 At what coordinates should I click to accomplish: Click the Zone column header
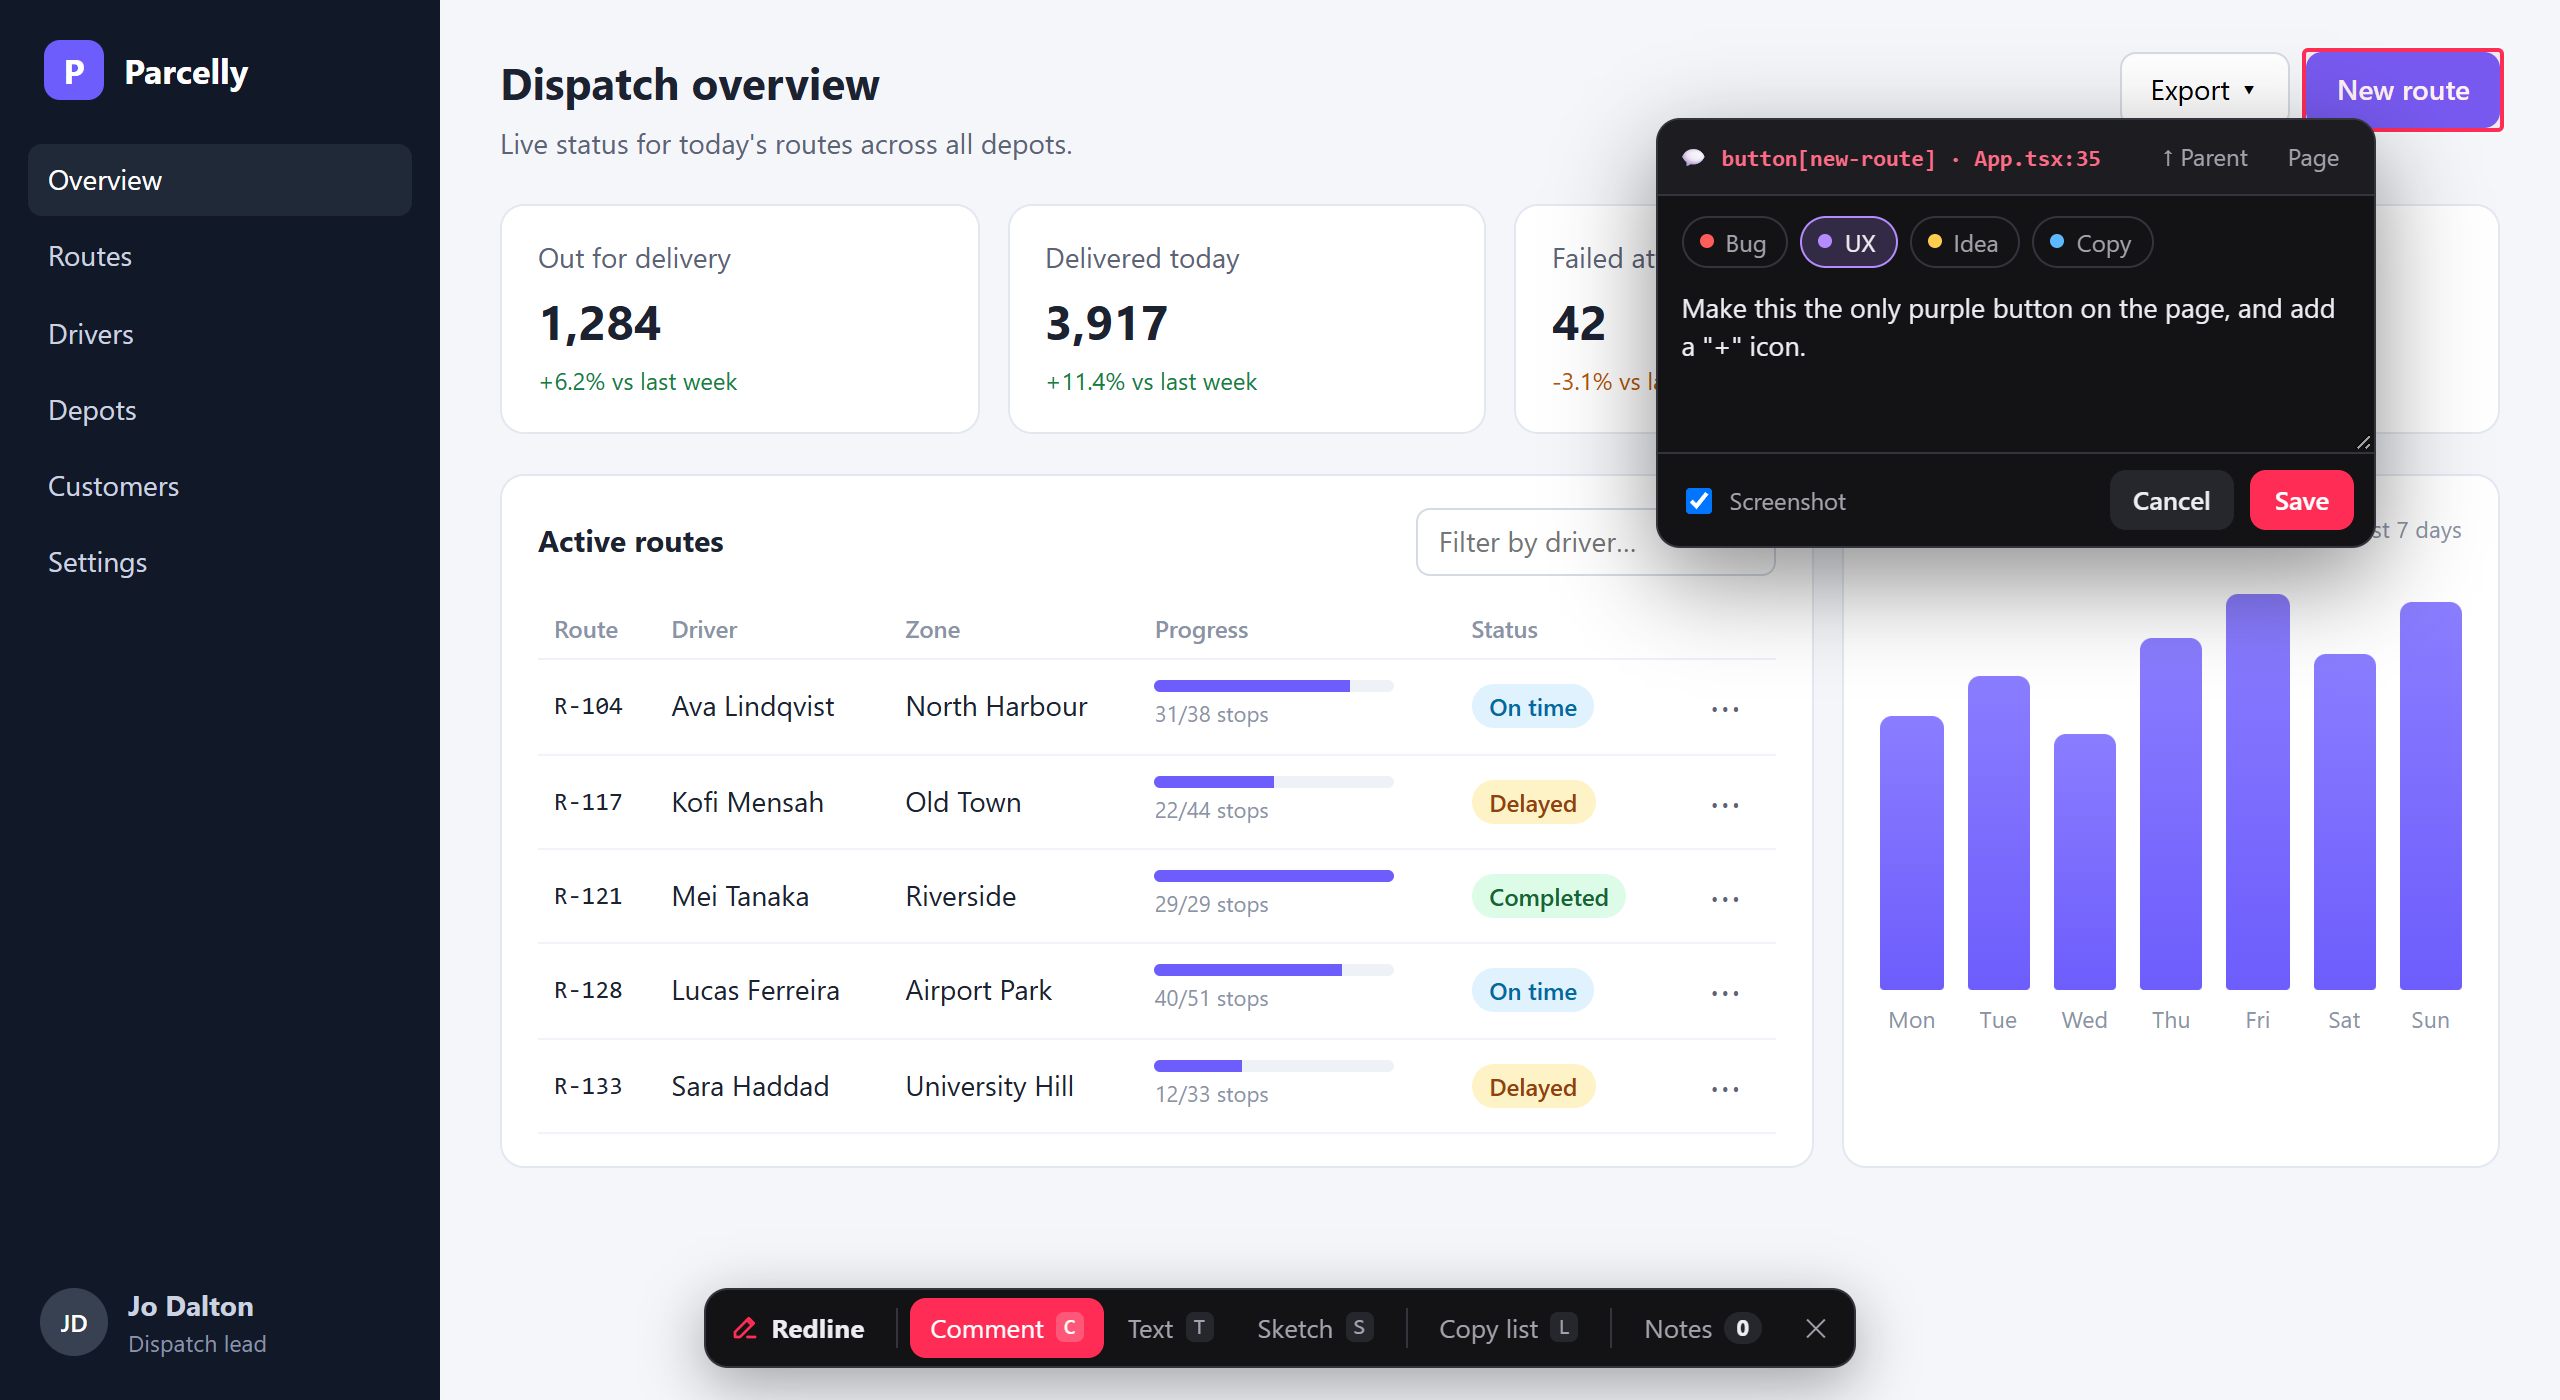pyautogui.click(x=932, y=630)
